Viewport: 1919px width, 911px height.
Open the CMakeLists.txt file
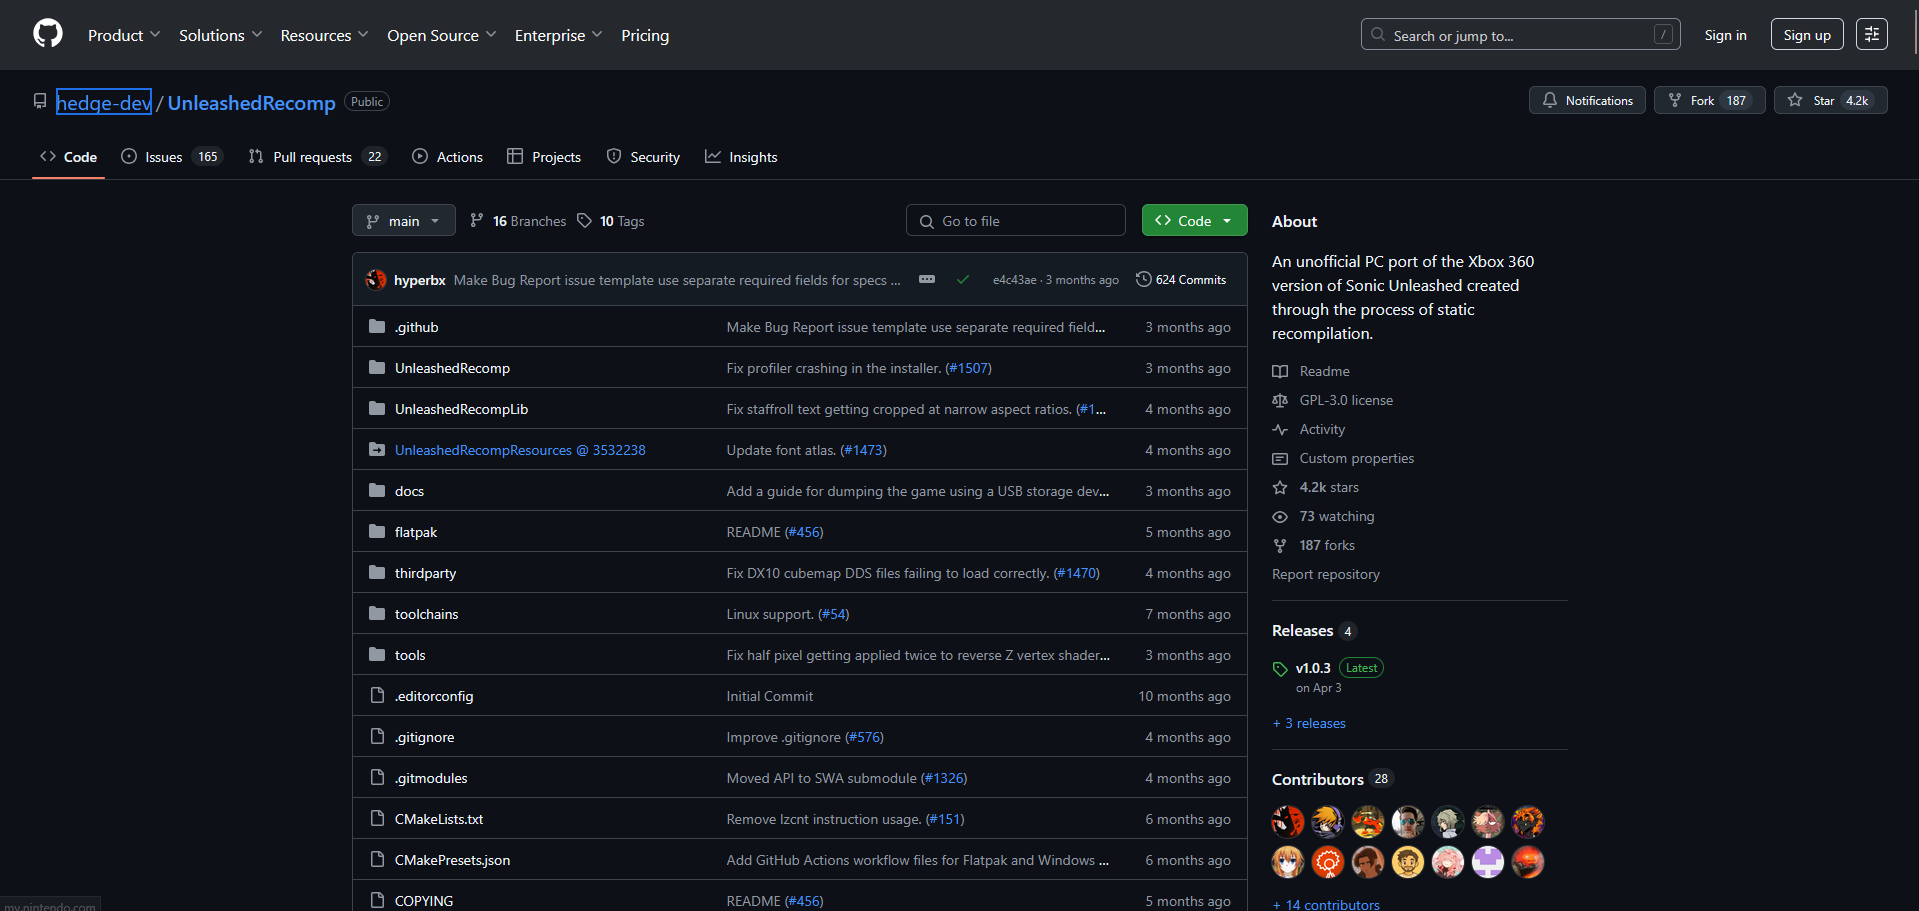(x=439, y=819)
